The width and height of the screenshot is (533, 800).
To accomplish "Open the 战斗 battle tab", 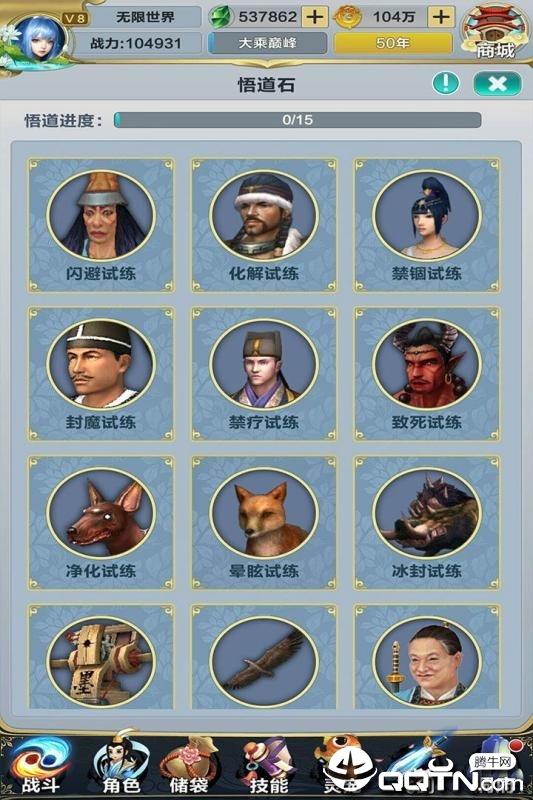I will coord(40,766).
